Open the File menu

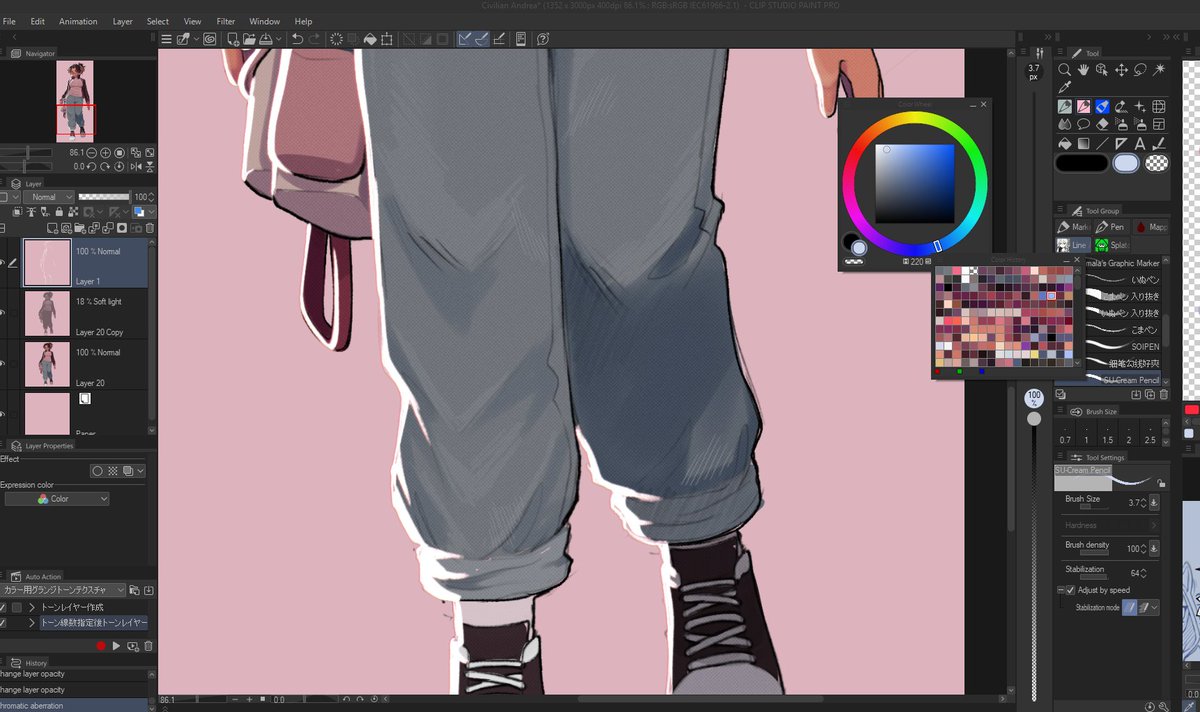(x=9, y=21)
